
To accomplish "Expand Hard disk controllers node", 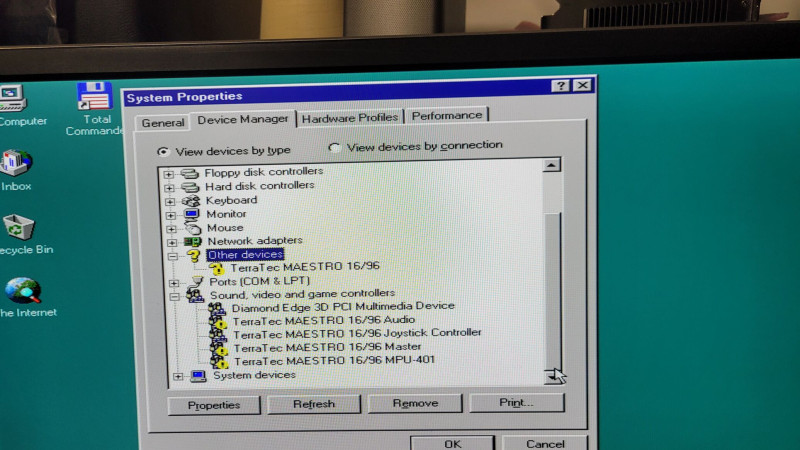I will click(169, 188).
